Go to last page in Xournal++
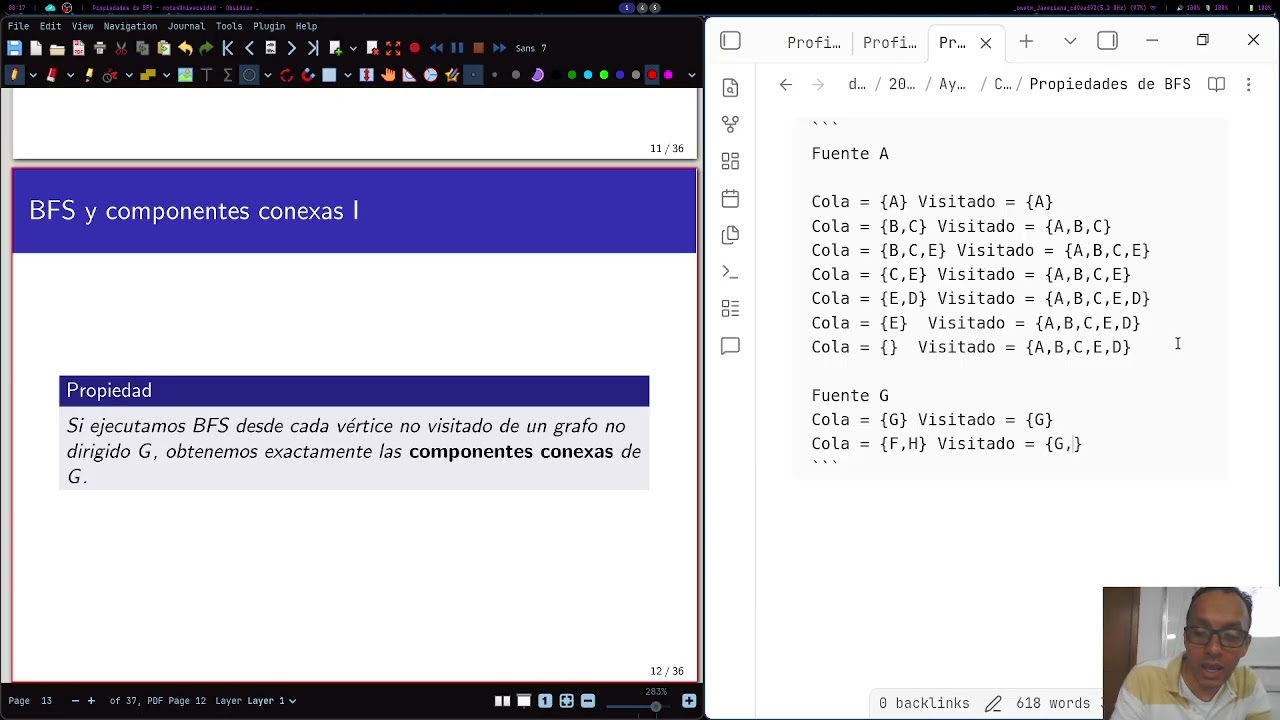The height and width of the screenshot is (720, 1280). [x=313, y=48]
